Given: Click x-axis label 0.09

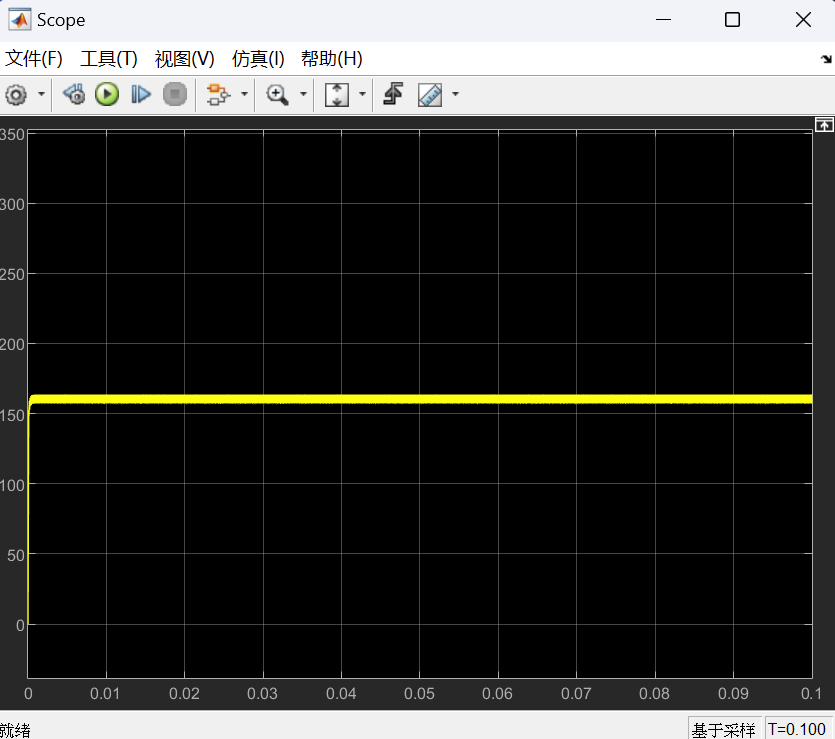Looking at the screenshot, I should tap(733, 694).
